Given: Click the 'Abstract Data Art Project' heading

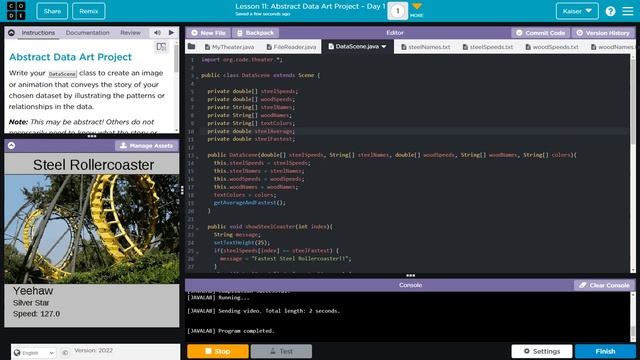Looking at the screenshot, I should click(x=70, y=57).
